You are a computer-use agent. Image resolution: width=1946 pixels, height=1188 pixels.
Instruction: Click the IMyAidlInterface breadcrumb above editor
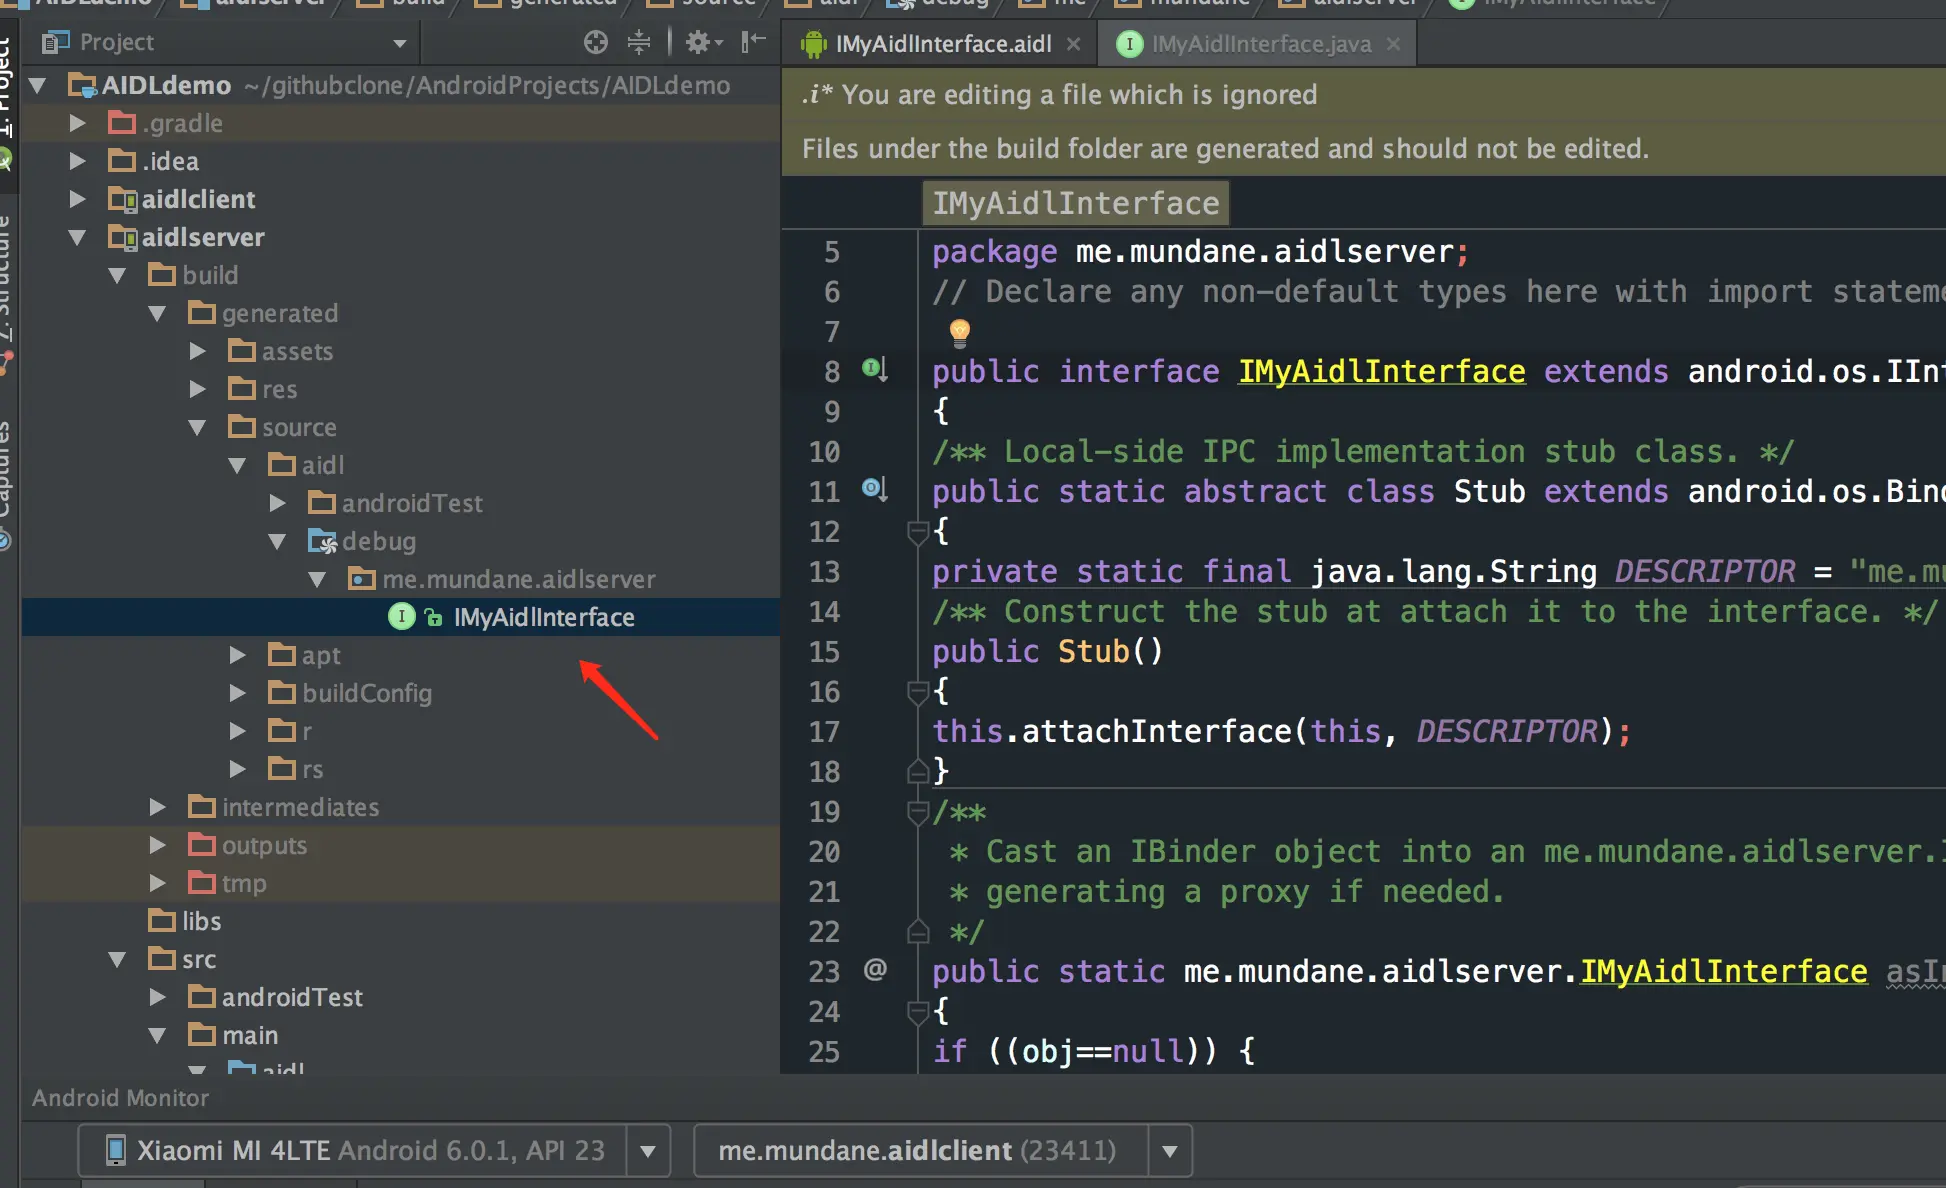[x=1075, y=203]
